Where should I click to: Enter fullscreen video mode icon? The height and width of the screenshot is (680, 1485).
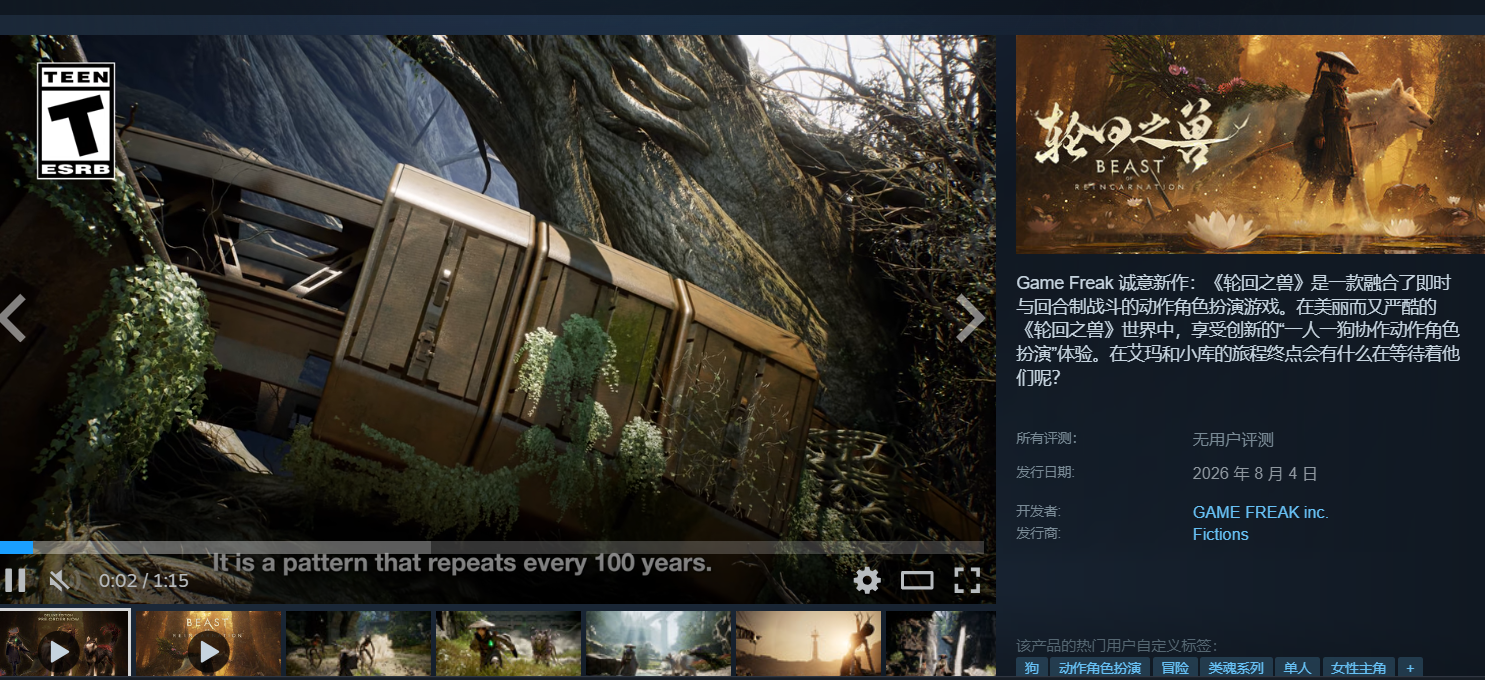pyautogui.click(x=966, y=580)
